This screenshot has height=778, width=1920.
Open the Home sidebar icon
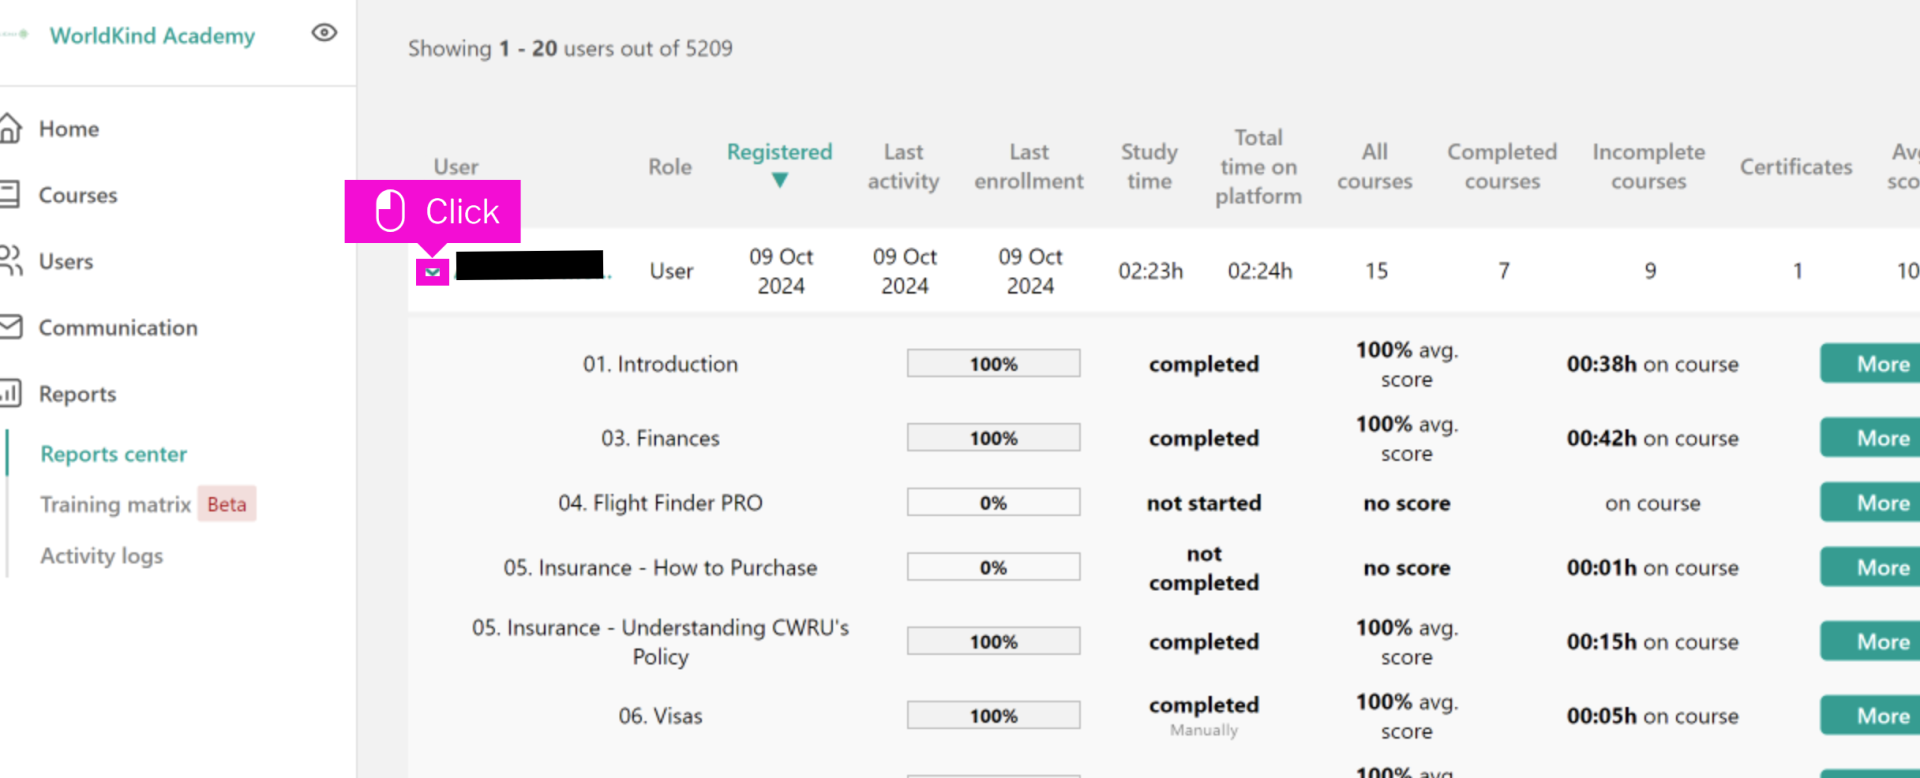pos(10,128)
